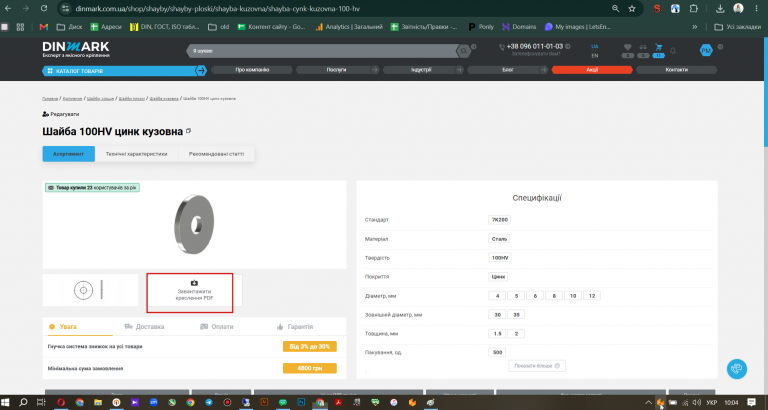This screenshot has height=410, width=768.
Task: Open the notifications bell icon in header
Action: click(673, 50)
